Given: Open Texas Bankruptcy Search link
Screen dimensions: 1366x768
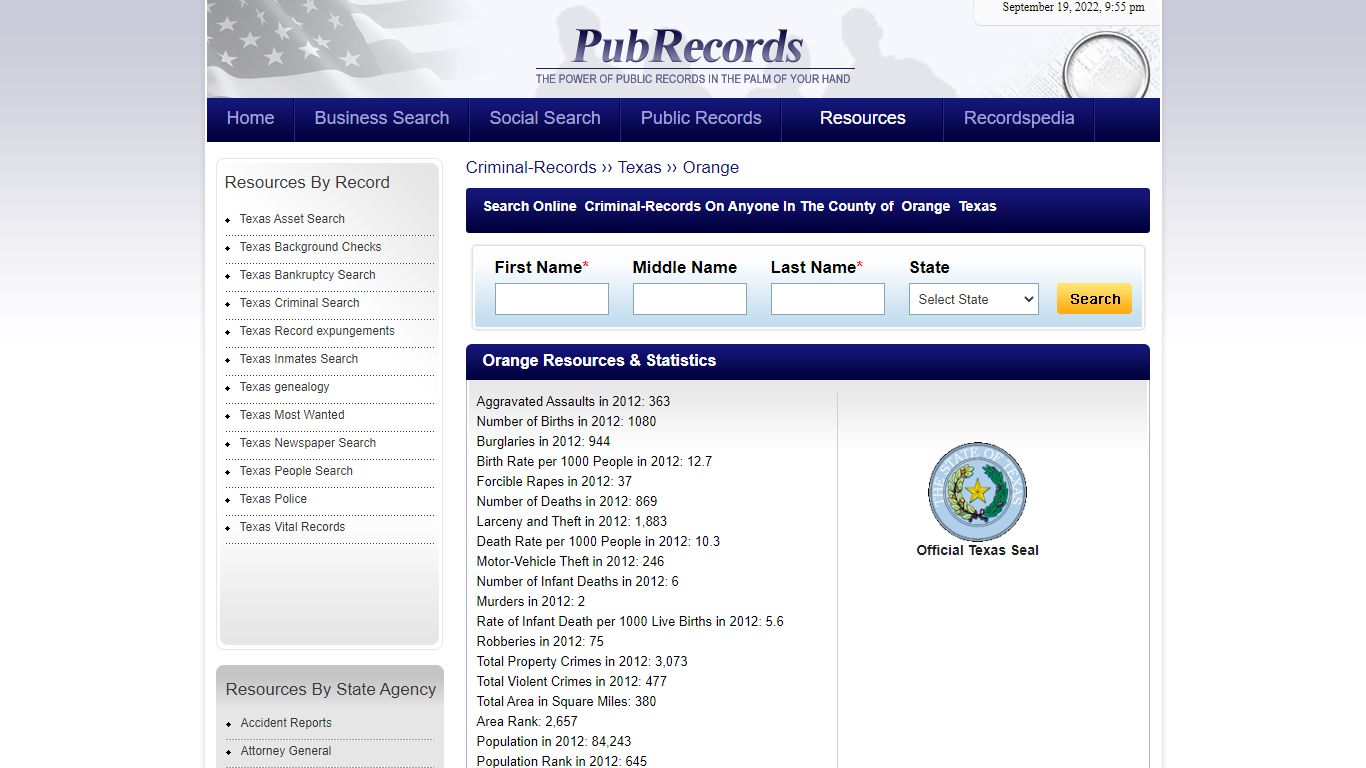Looking at the screenshot, I should coord(307,275).
